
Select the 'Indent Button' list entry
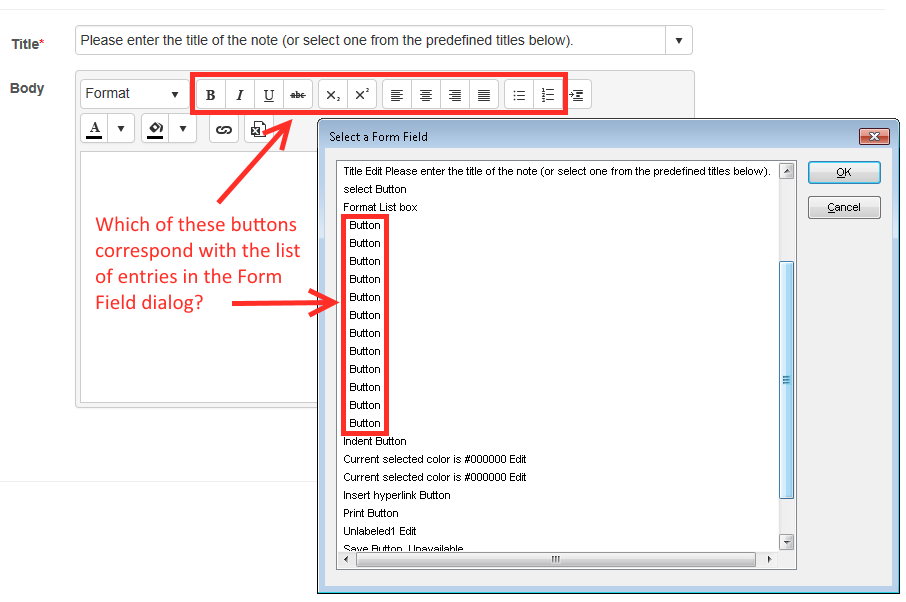374,441
